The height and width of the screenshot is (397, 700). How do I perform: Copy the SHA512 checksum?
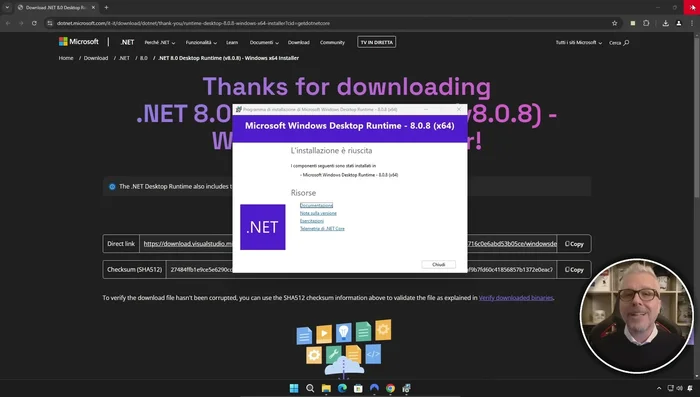pos(574,270)
